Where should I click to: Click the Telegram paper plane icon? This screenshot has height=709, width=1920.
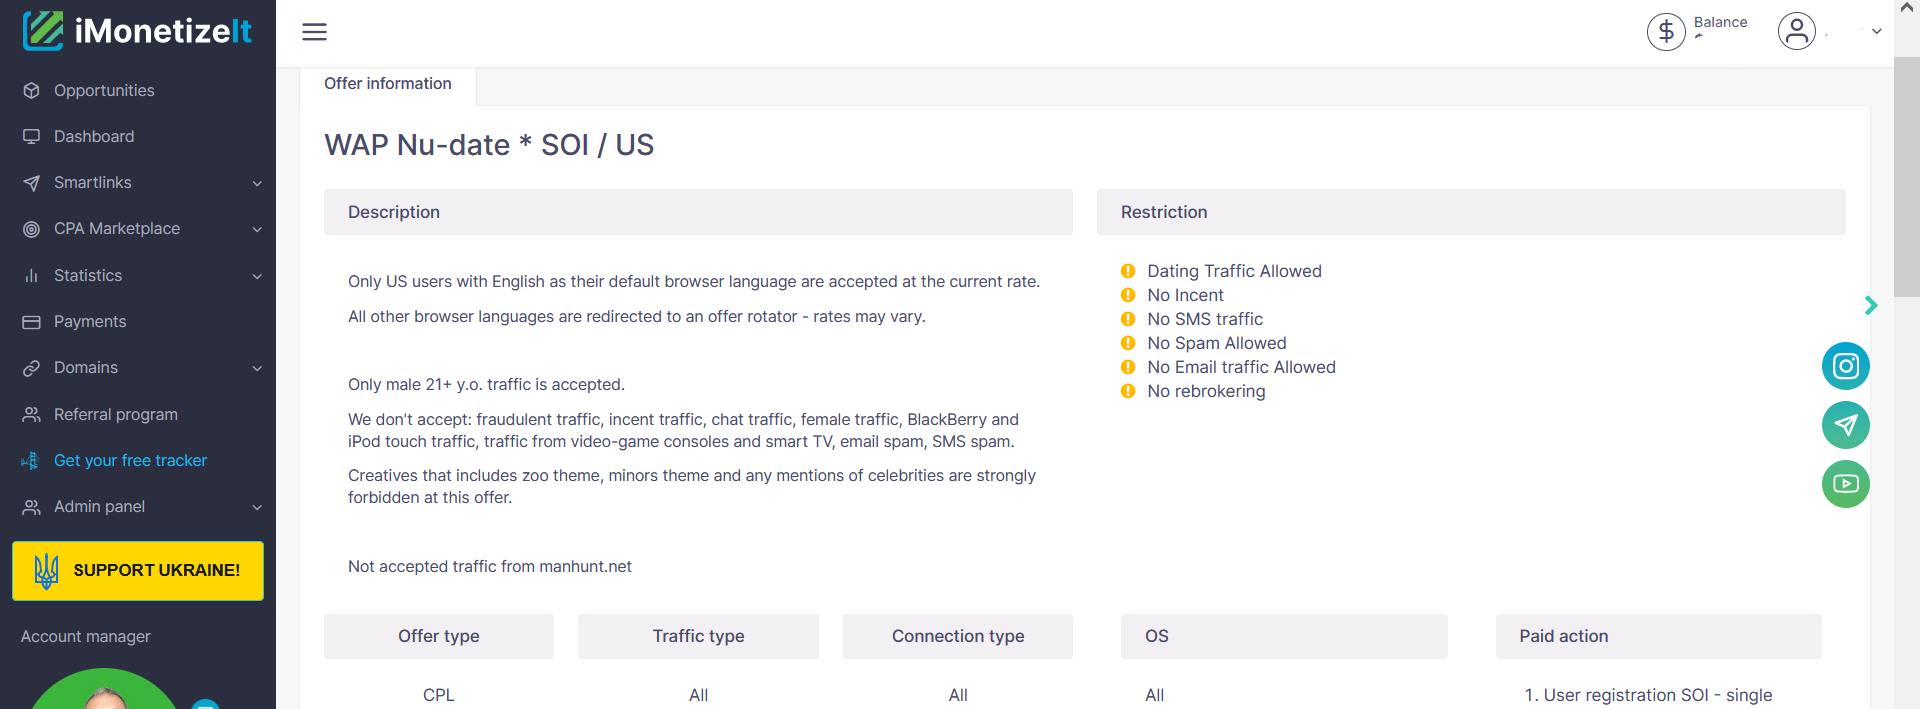(1845, 425)
